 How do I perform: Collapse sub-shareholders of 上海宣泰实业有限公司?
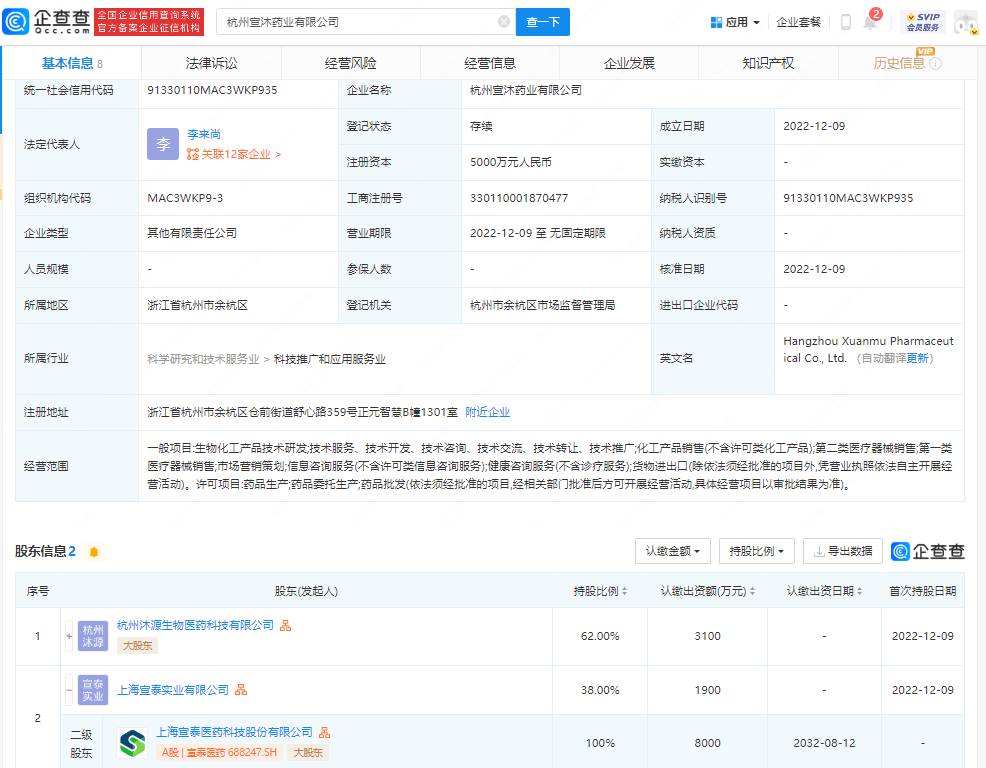click(x=69, y=690)
